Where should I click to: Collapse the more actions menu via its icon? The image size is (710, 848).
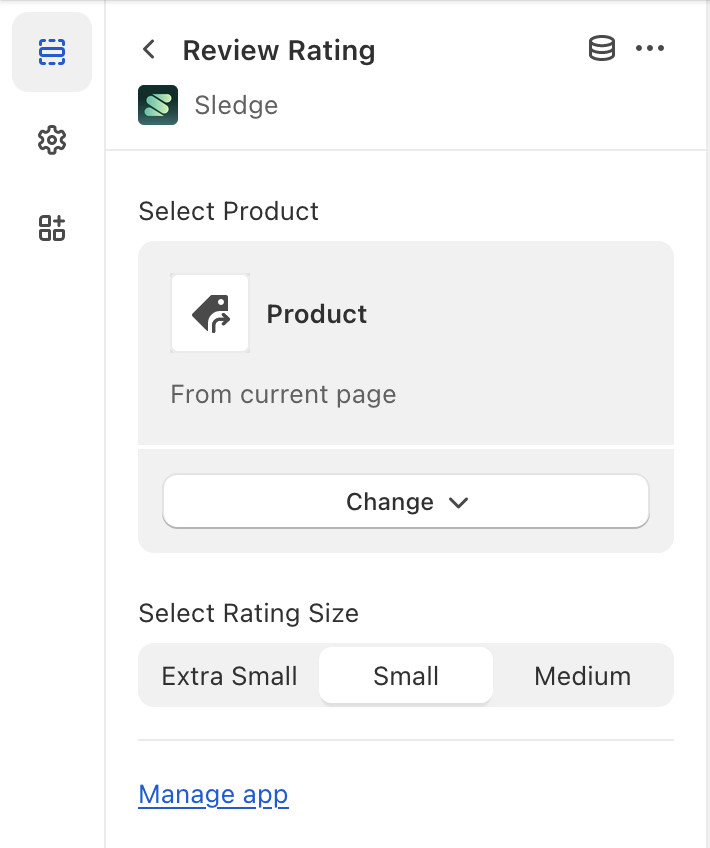651,48
